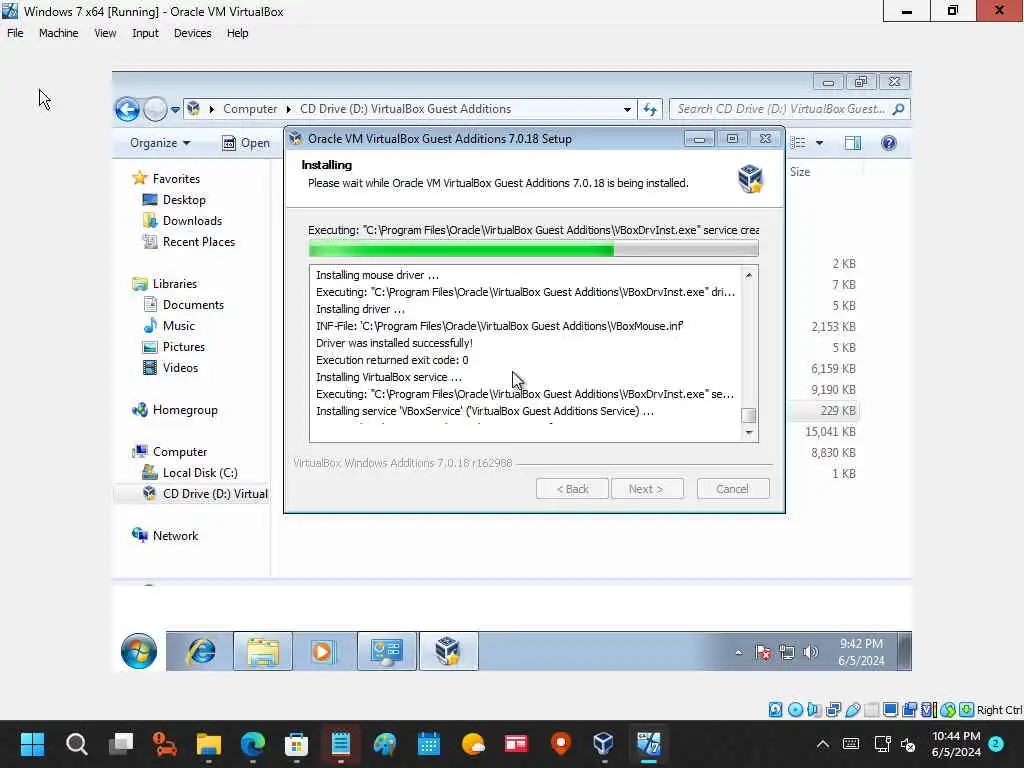
Task: Click the Action Center flag icon
Action: tap(763, 652)
